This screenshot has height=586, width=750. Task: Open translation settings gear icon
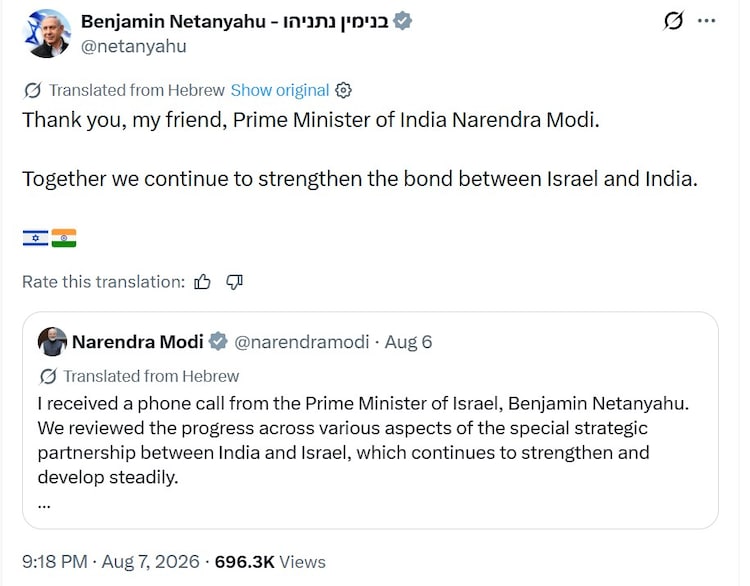pos(343,90)
